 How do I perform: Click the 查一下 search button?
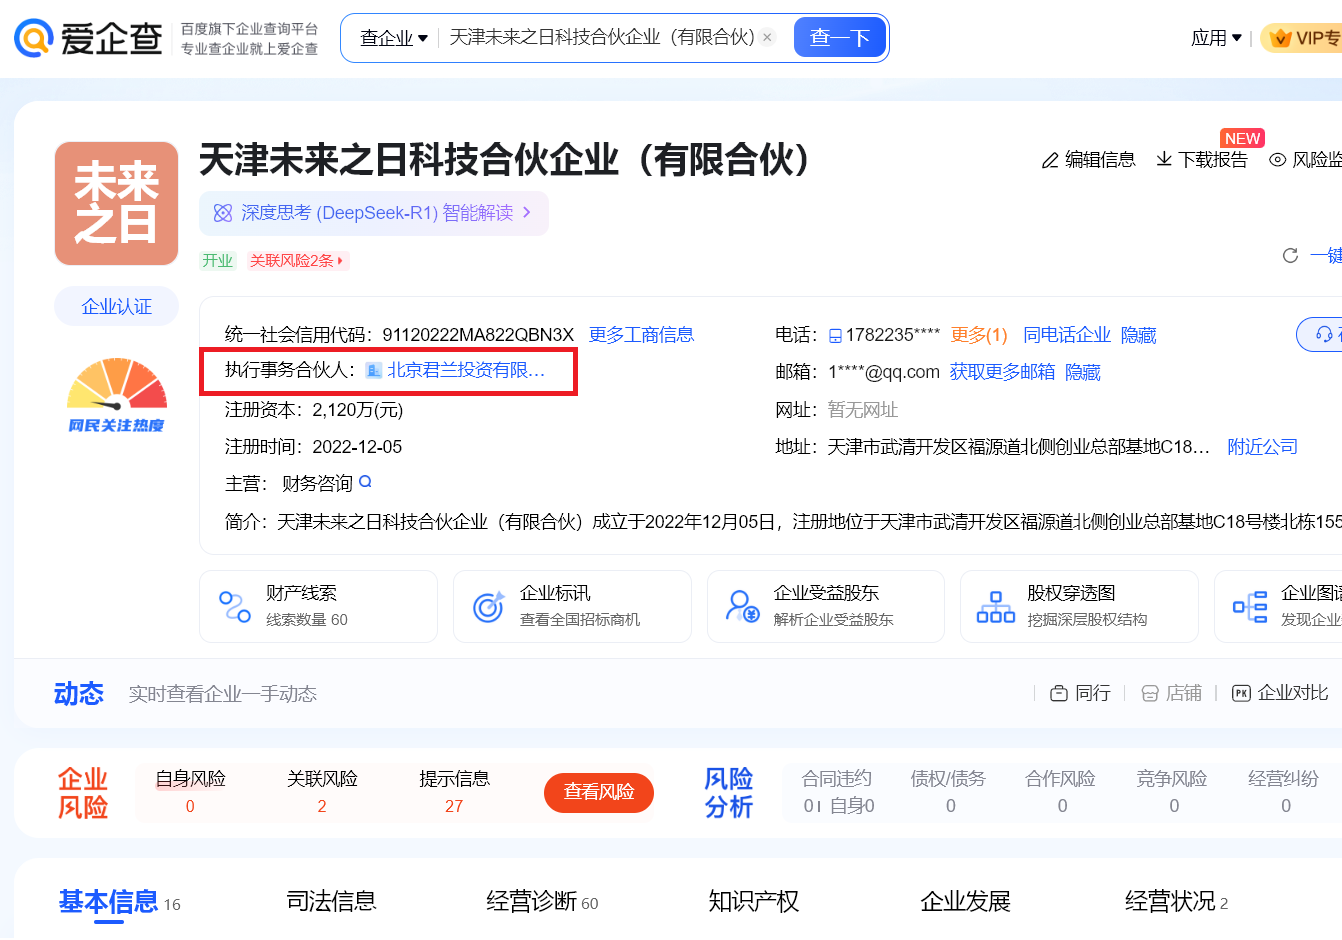coord(840,38)
